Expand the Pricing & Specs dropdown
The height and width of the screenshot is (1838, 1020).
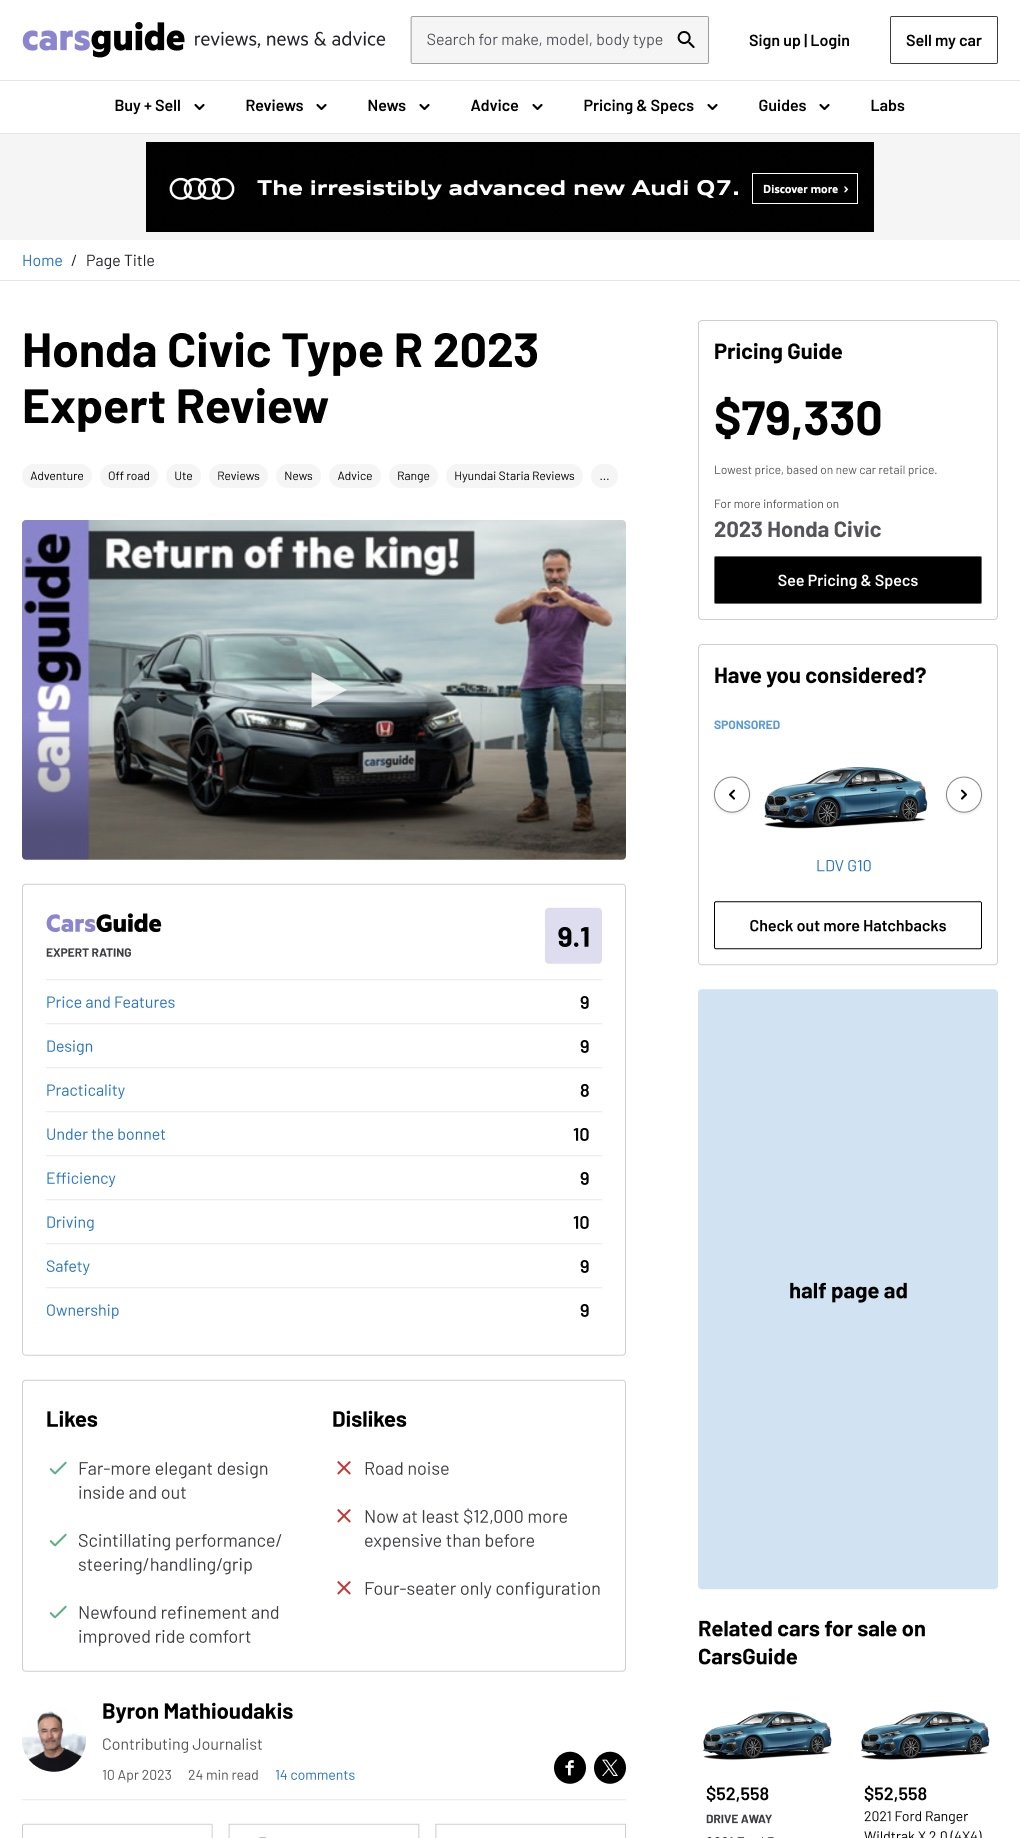point(651,106)
